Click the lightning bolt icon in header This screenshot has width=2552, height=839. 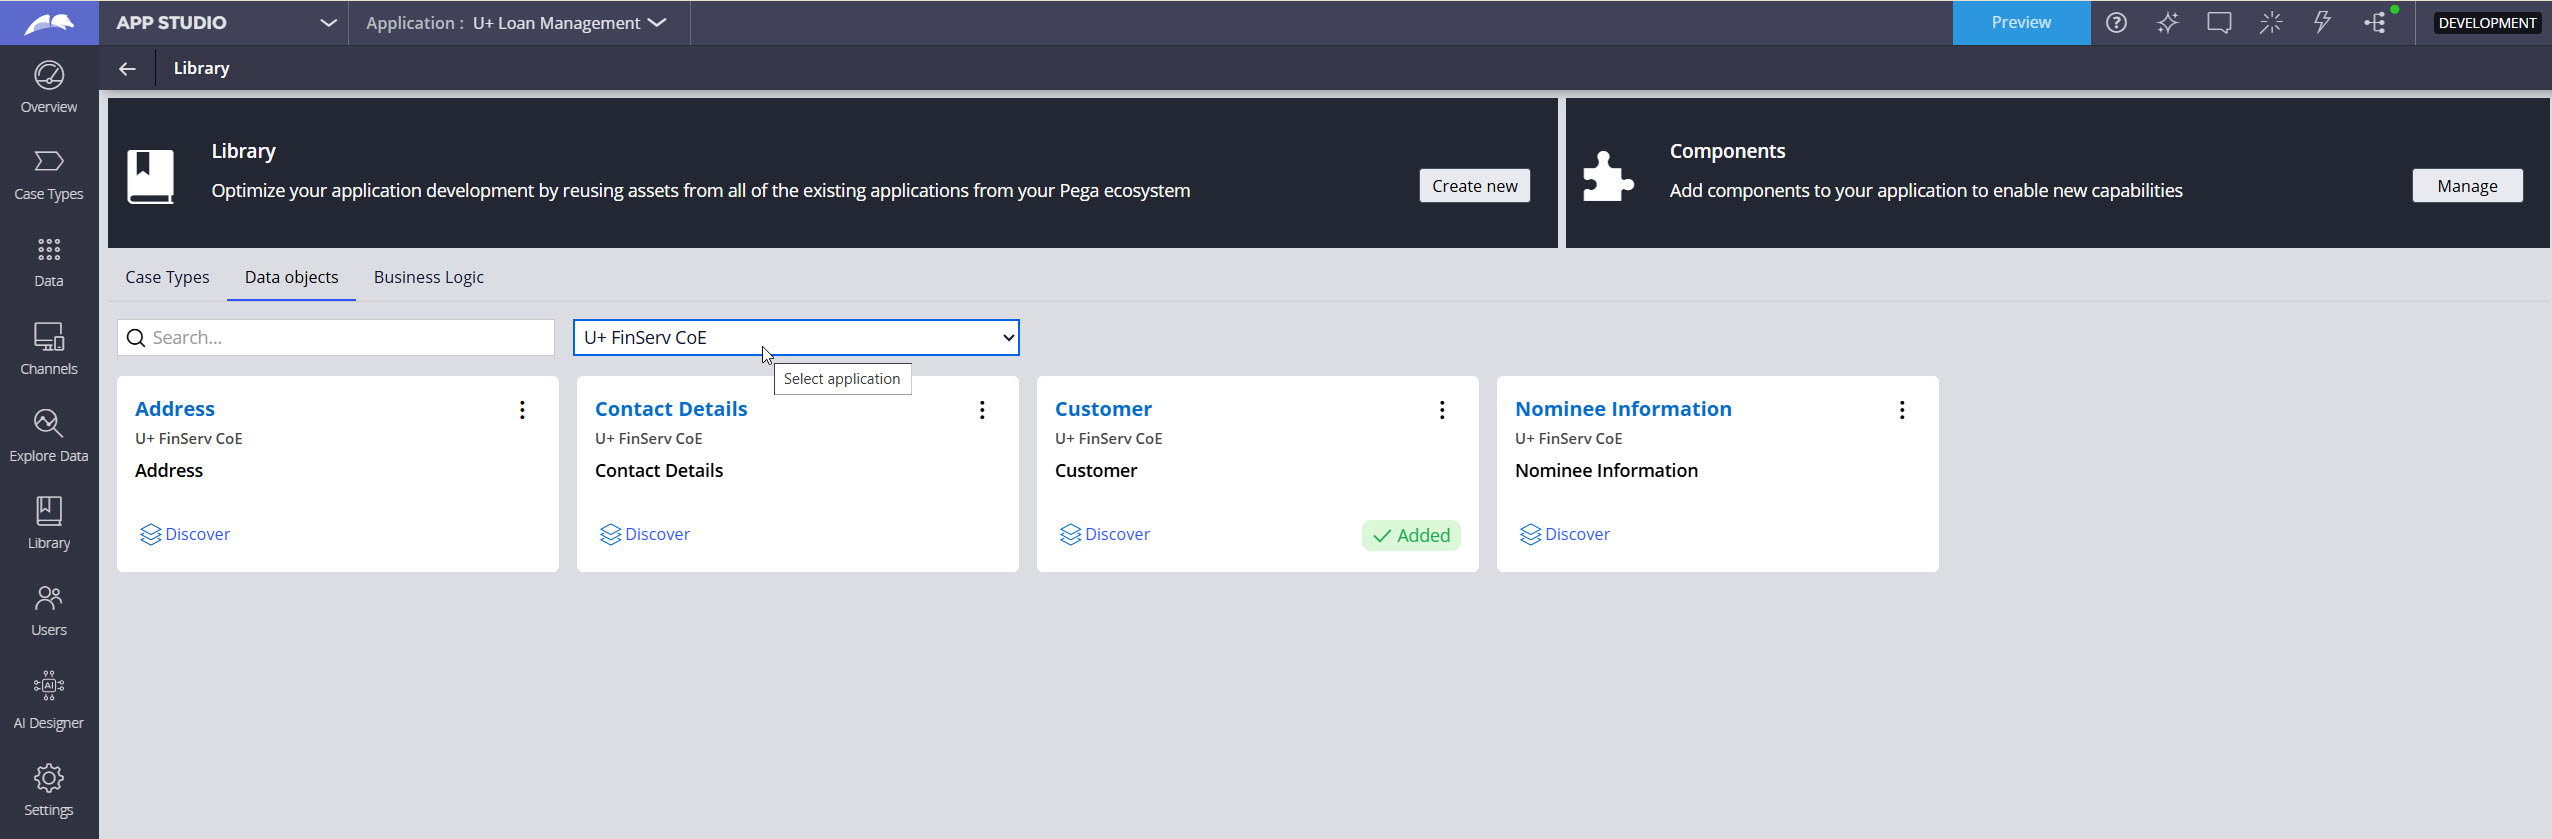[2322, 23]
